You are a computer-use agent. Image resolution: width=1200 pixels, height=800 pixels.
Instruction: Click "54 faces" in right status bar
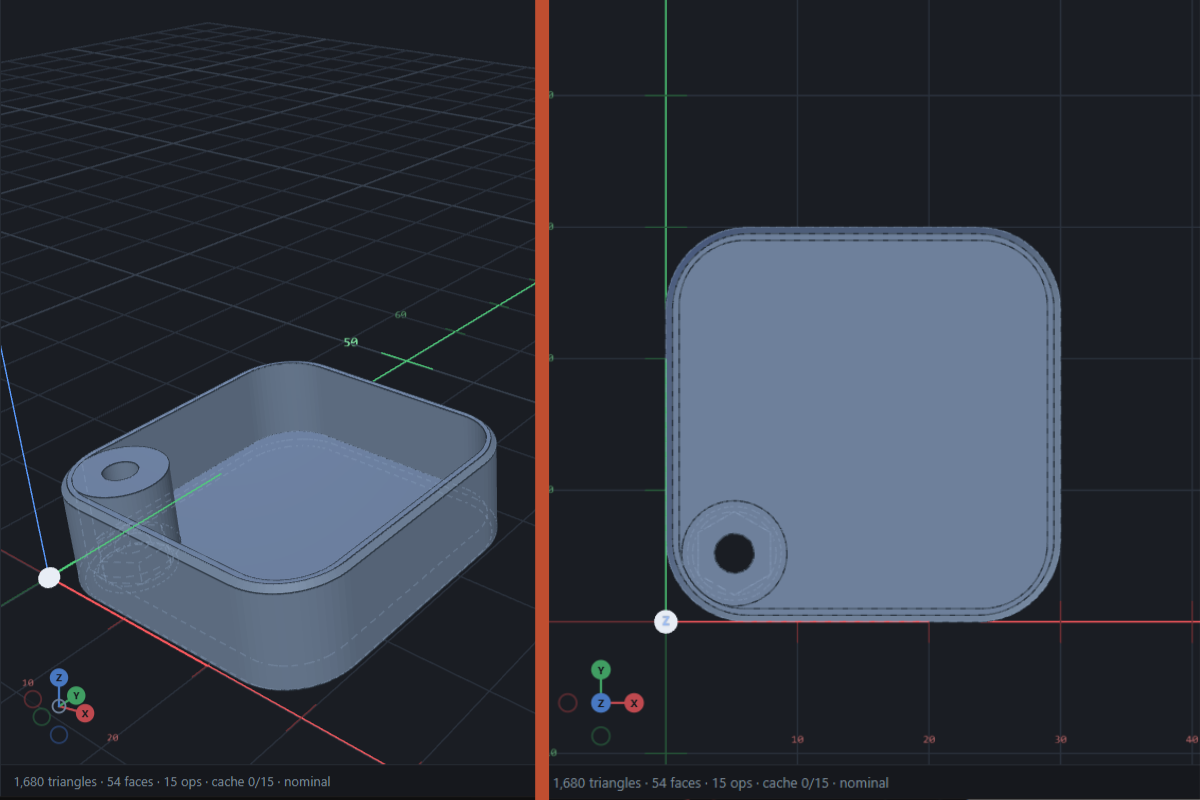672,783
